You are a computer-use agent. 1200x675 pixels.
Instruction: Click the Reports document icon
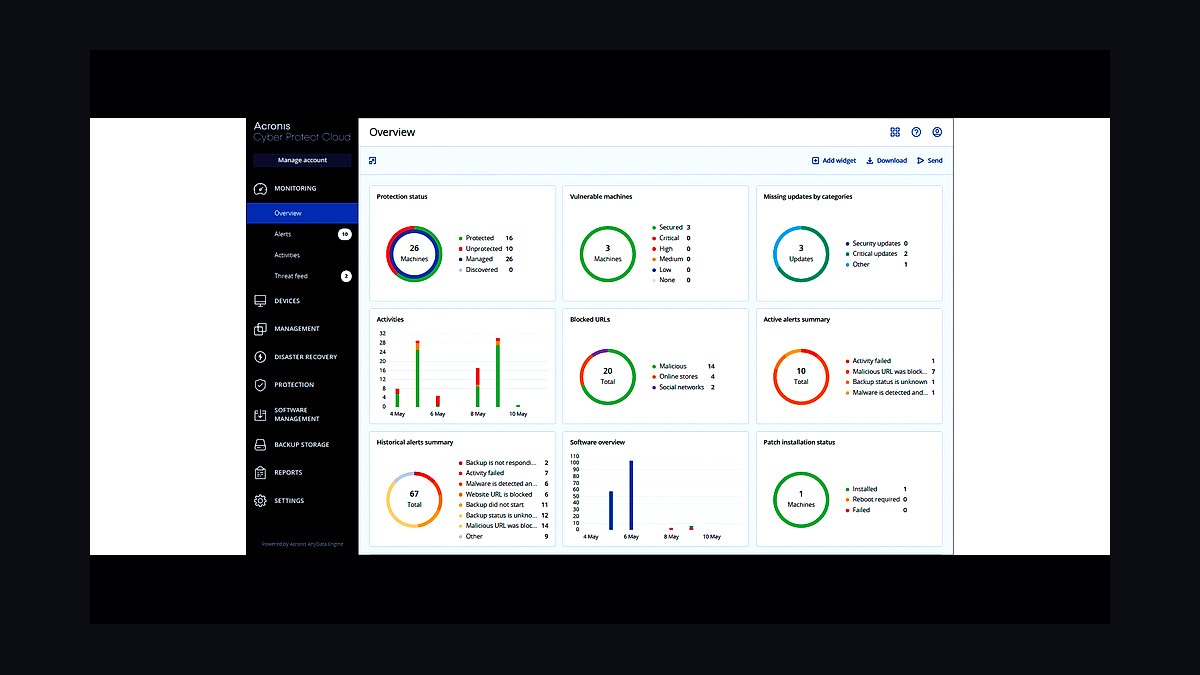pos(260,473)
